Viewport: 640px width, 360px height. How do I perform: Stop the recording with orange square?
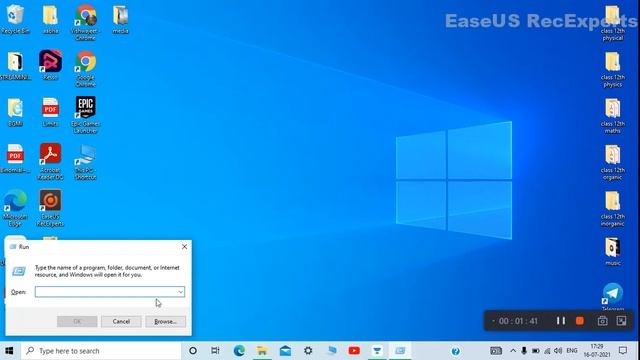(580, 321)
